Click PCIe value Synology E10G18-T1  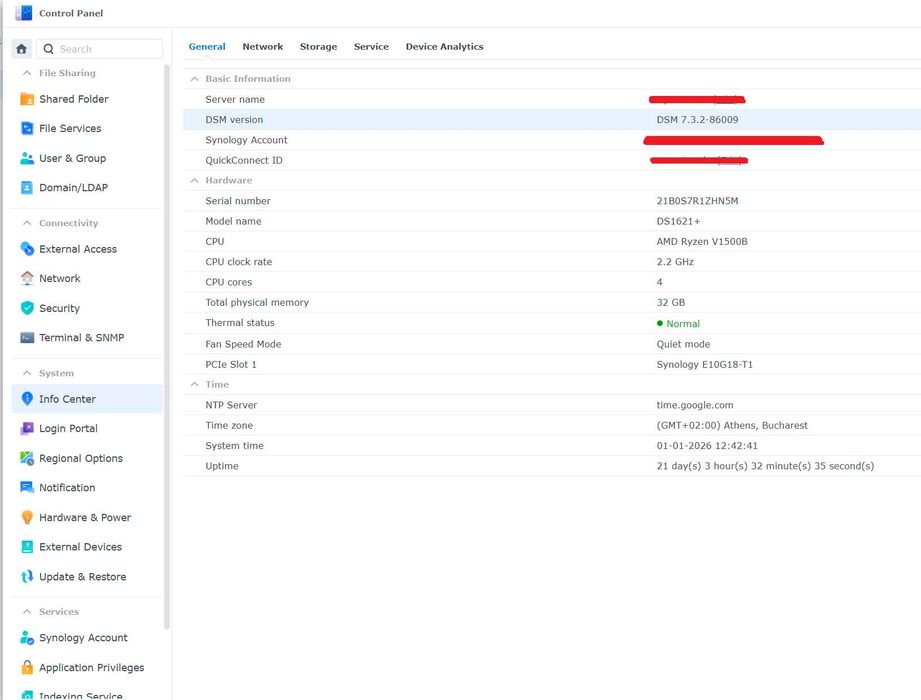704,364
